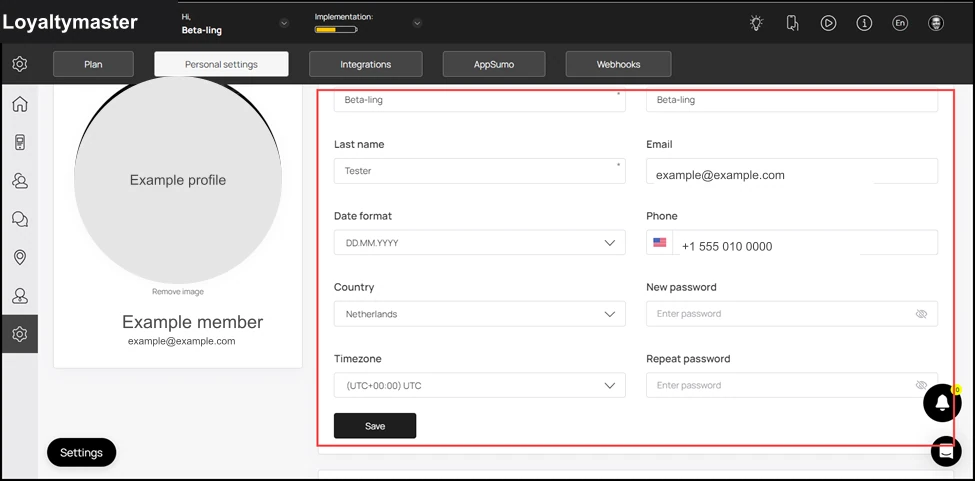Open the Country dropdown
This screenshot has height=481, width=975.
(479, 314)
